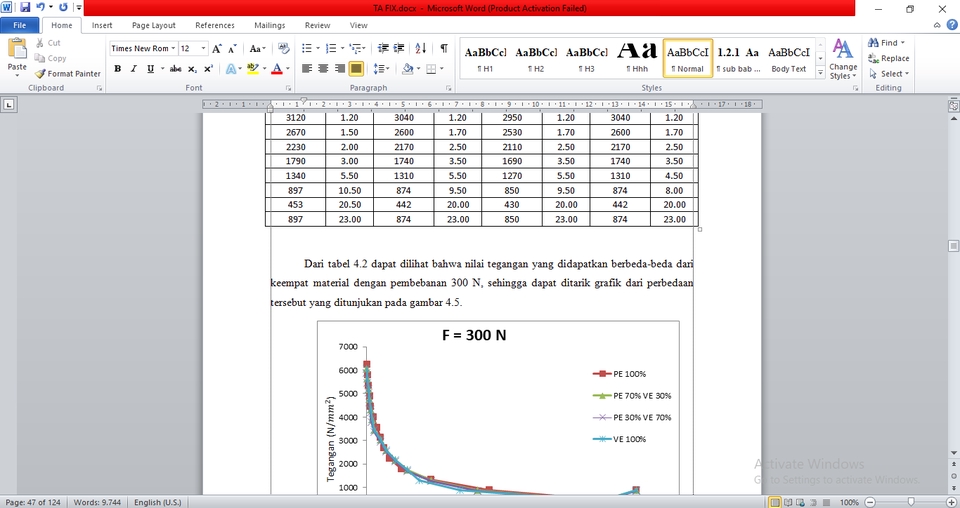
Task: Open Times New Roman font dropdown
Action: coord(173,48)
